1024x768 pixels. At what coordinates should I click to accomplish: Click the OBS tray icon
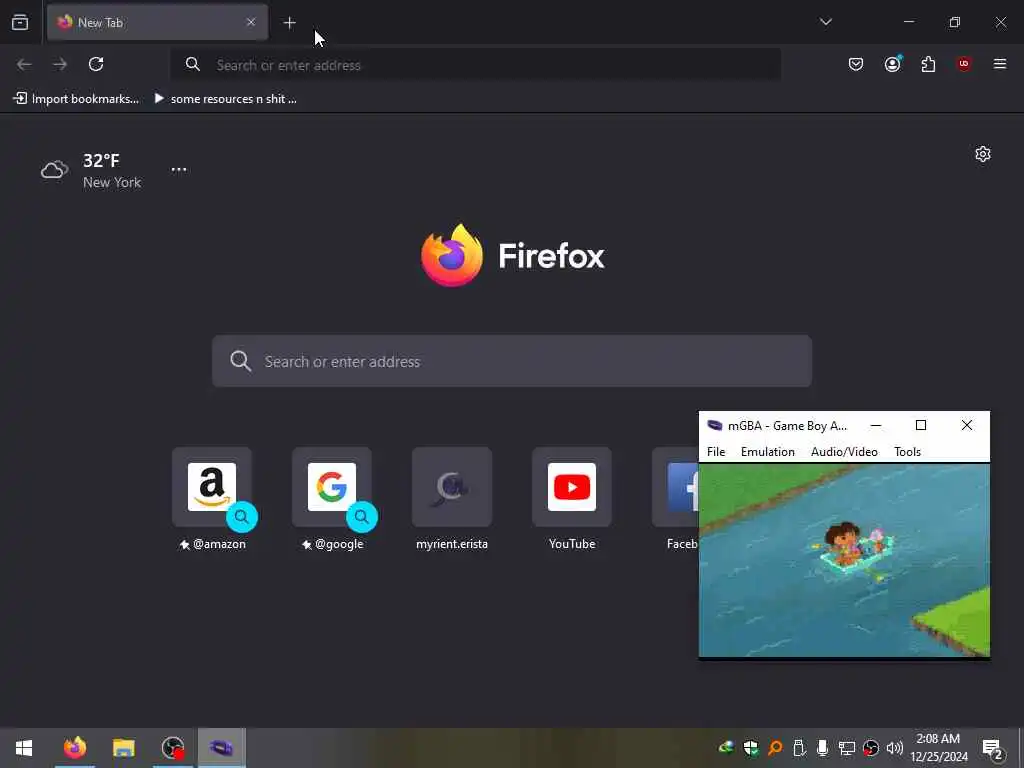871,748
